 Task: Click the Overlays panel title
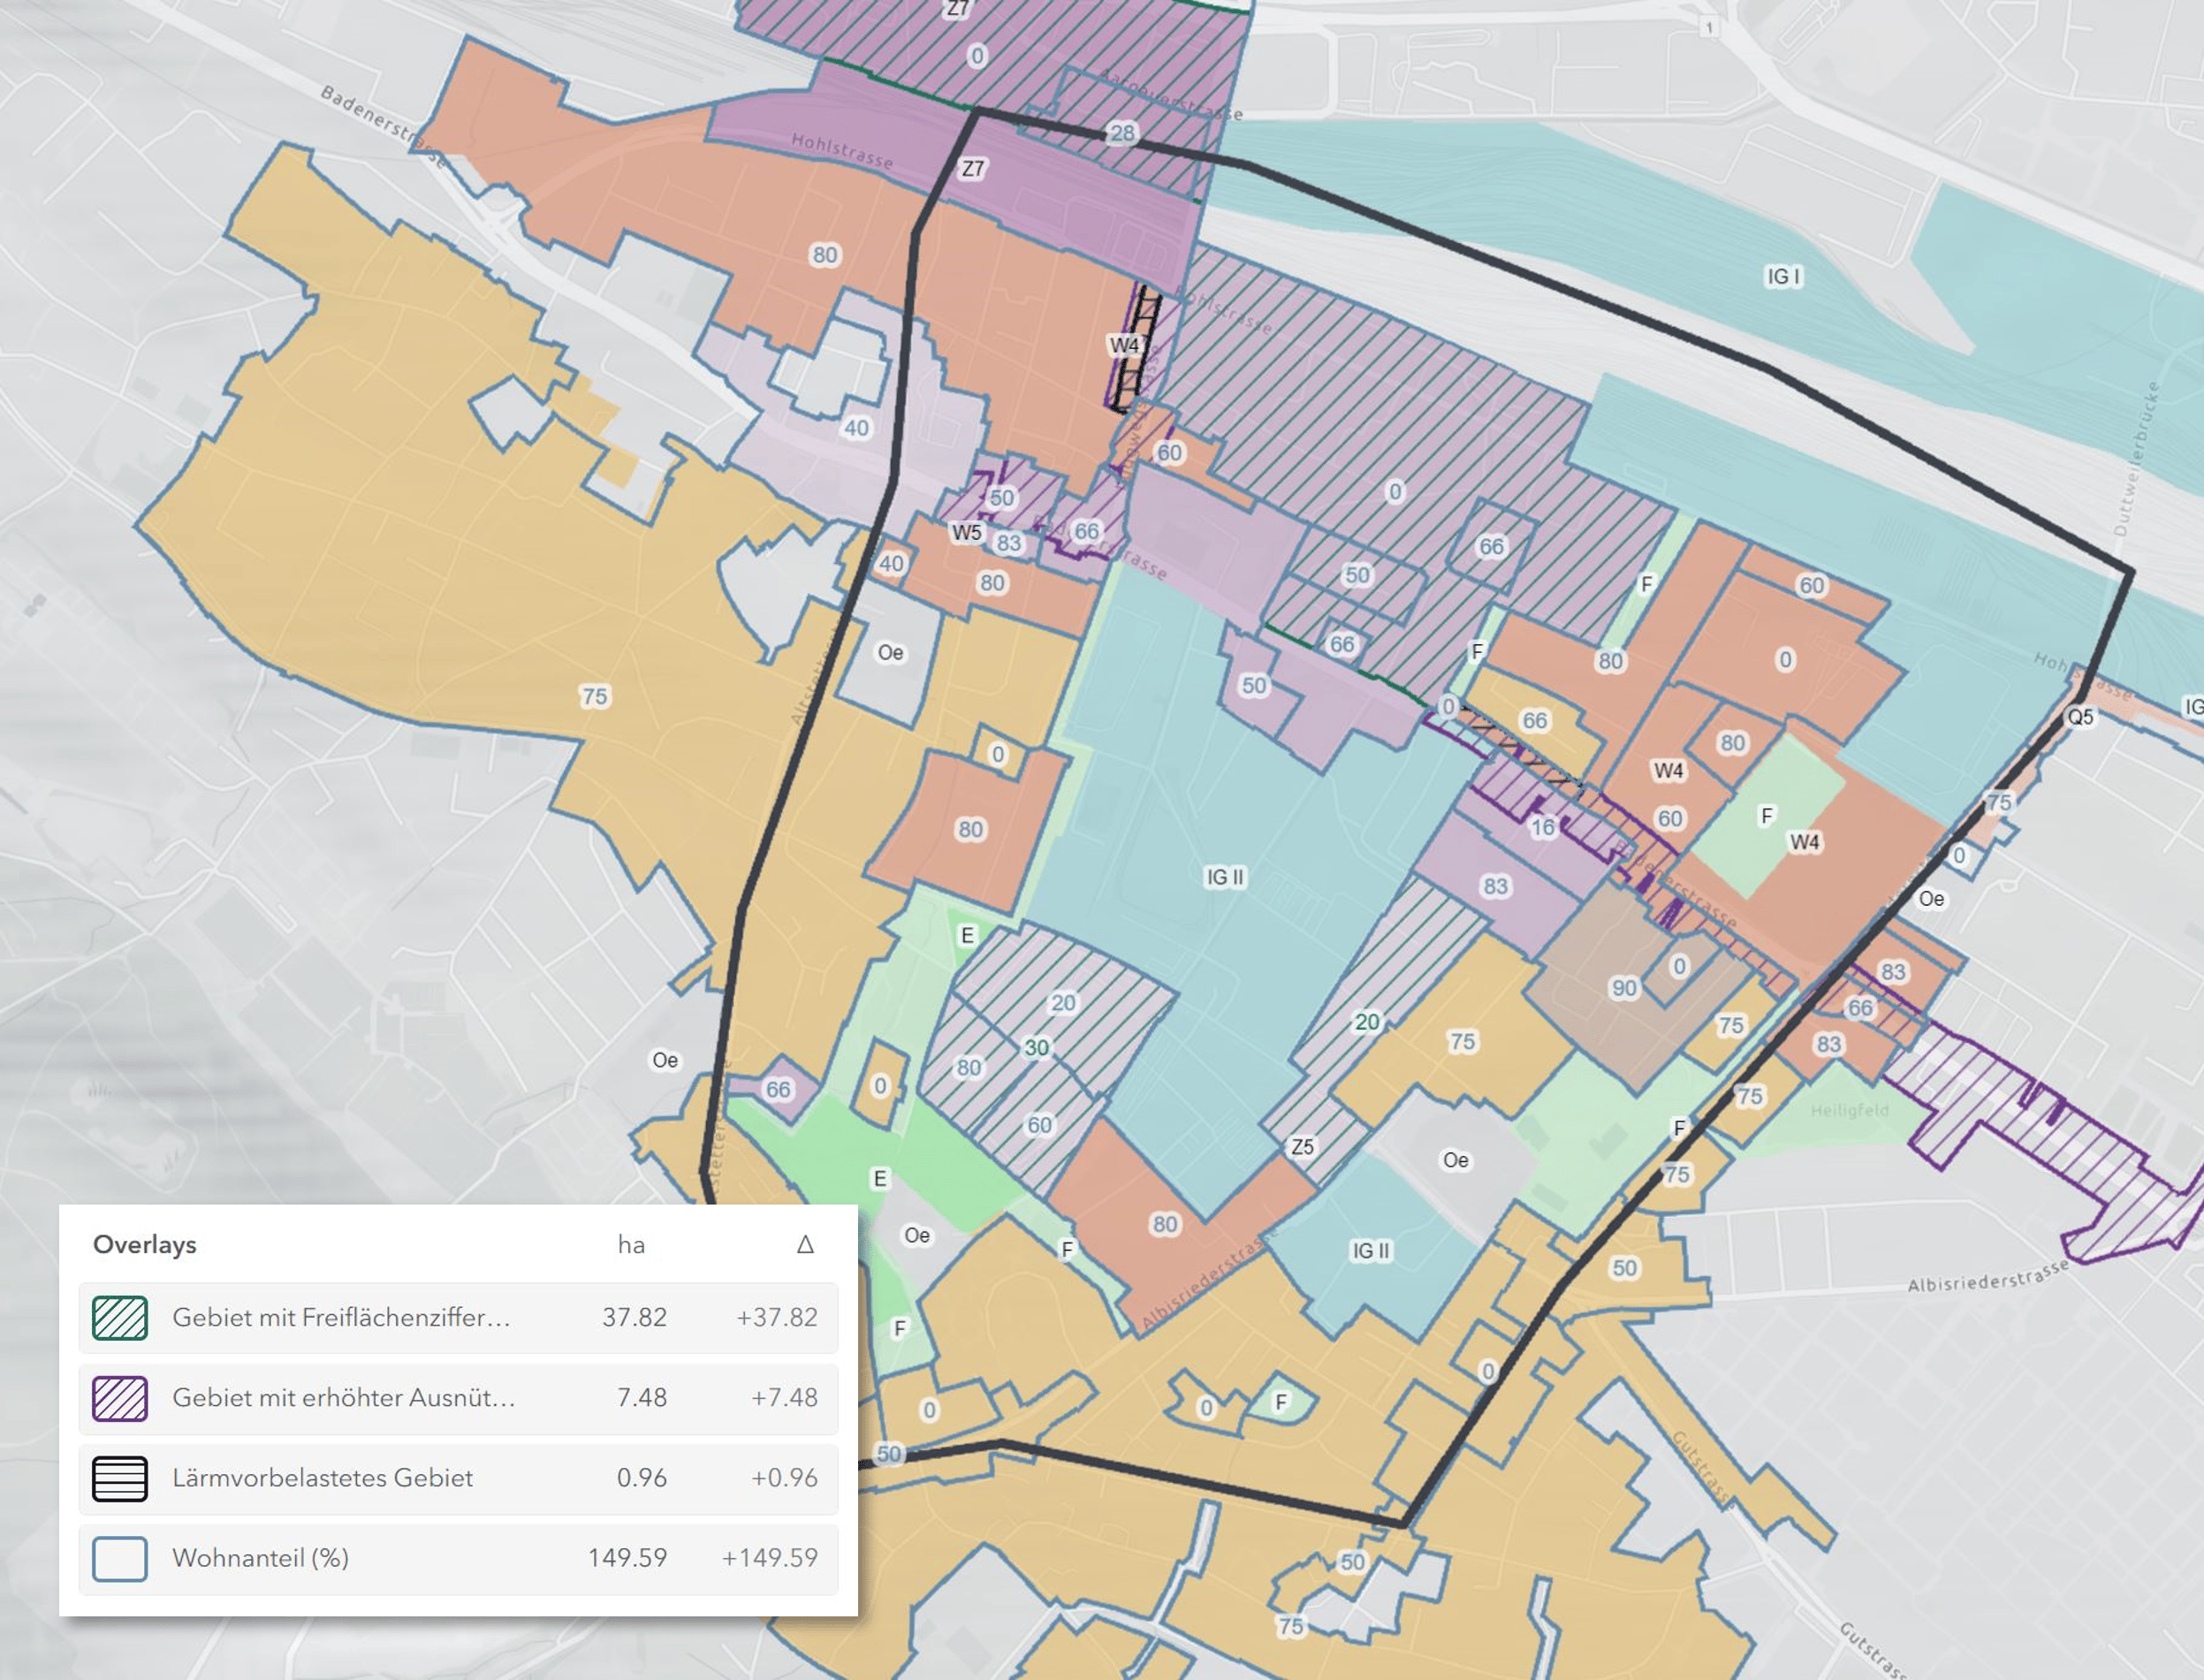tap(145, 1245)
